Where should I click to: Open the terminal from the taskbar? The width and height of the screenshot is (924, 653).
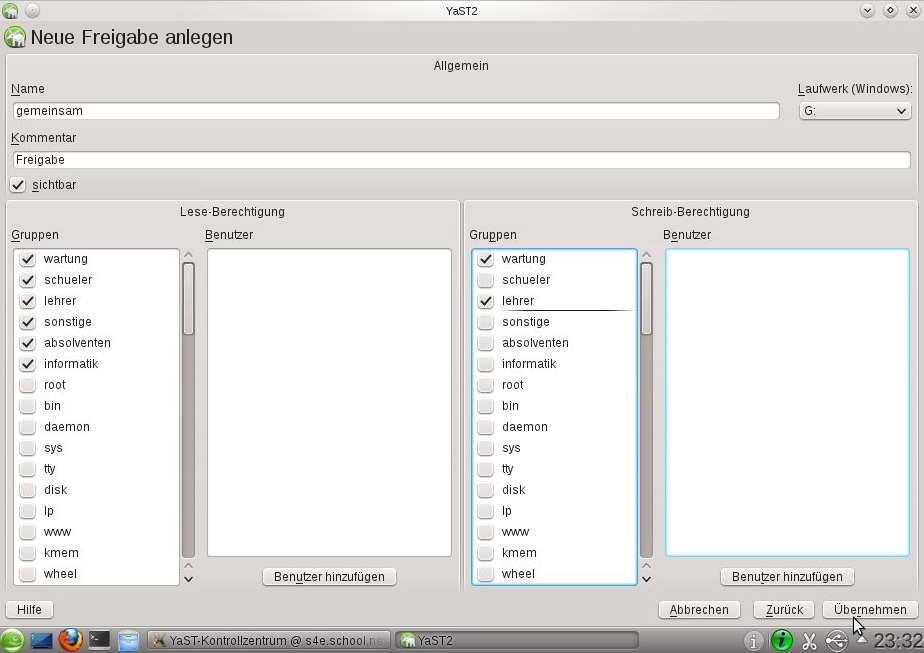(x=99, y=640)
